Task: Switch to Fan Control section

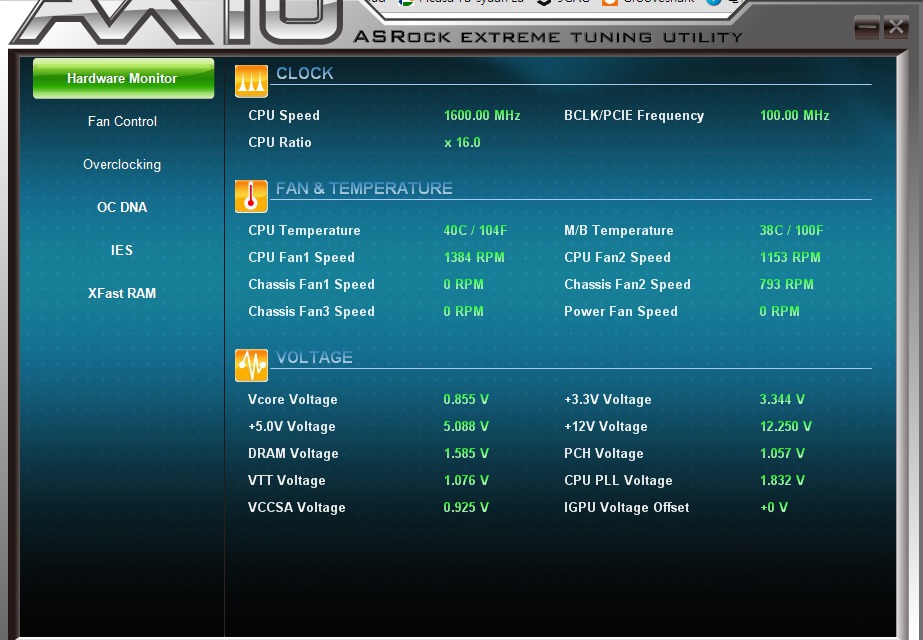Action: pyautogui.click(x=122, y=121)
